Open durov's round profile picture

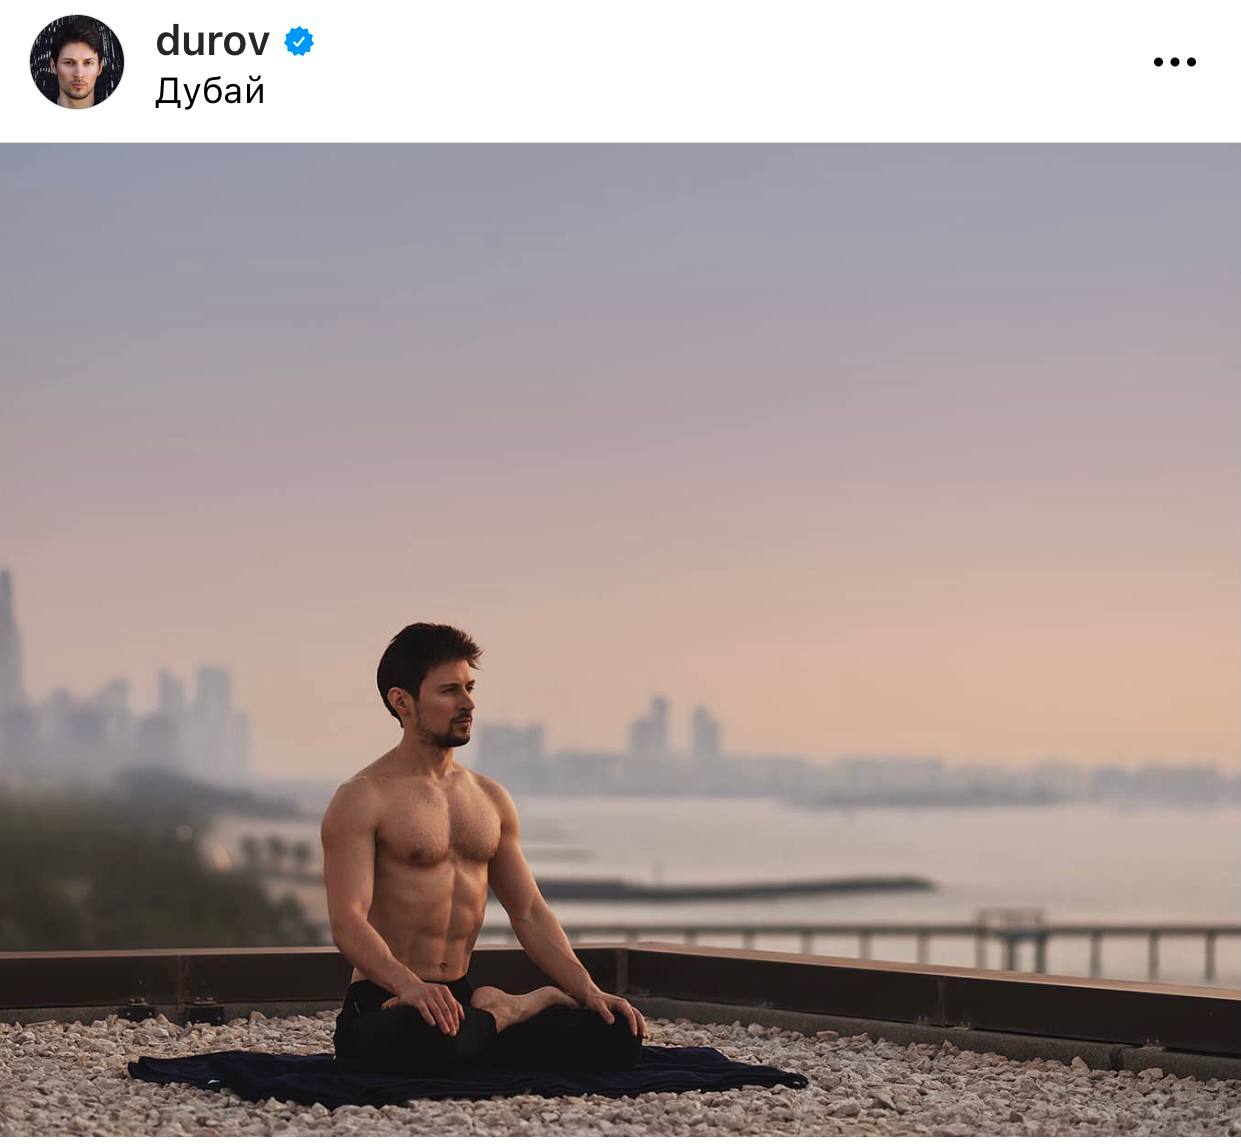click(x=77, y=62)
